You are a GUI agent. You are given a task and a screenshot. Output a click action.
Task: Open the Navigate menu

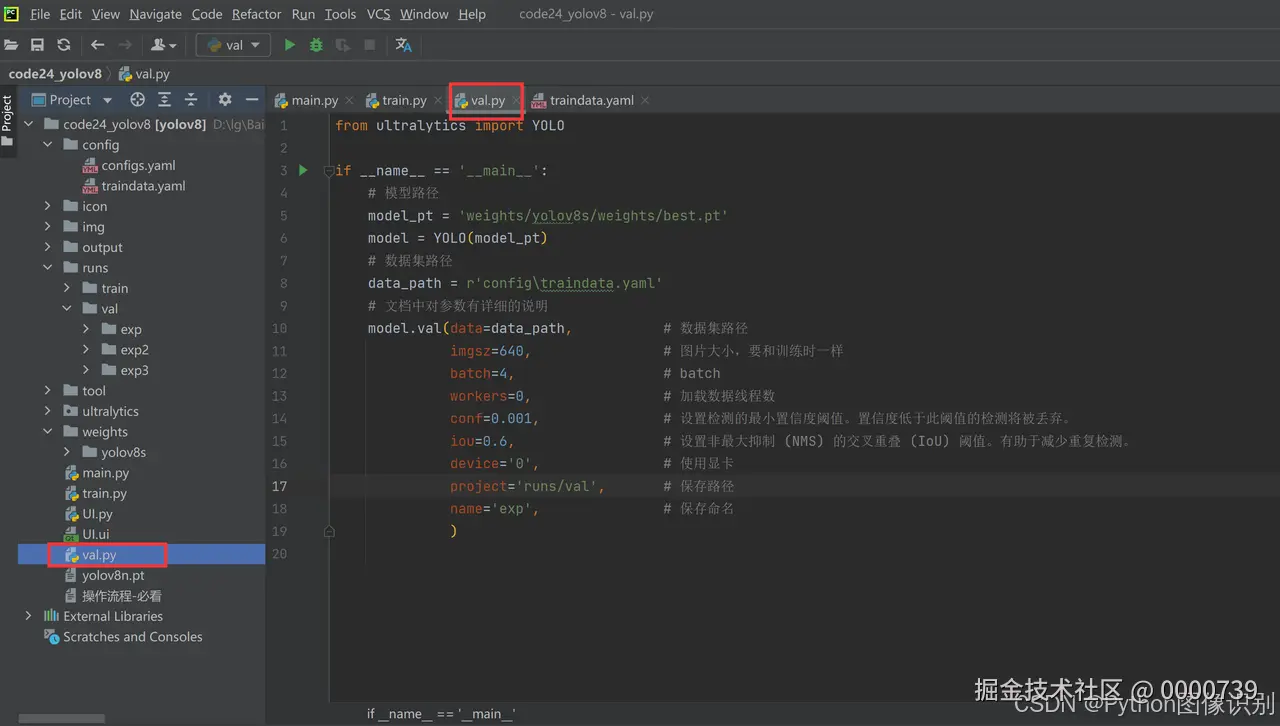[156, 14]
